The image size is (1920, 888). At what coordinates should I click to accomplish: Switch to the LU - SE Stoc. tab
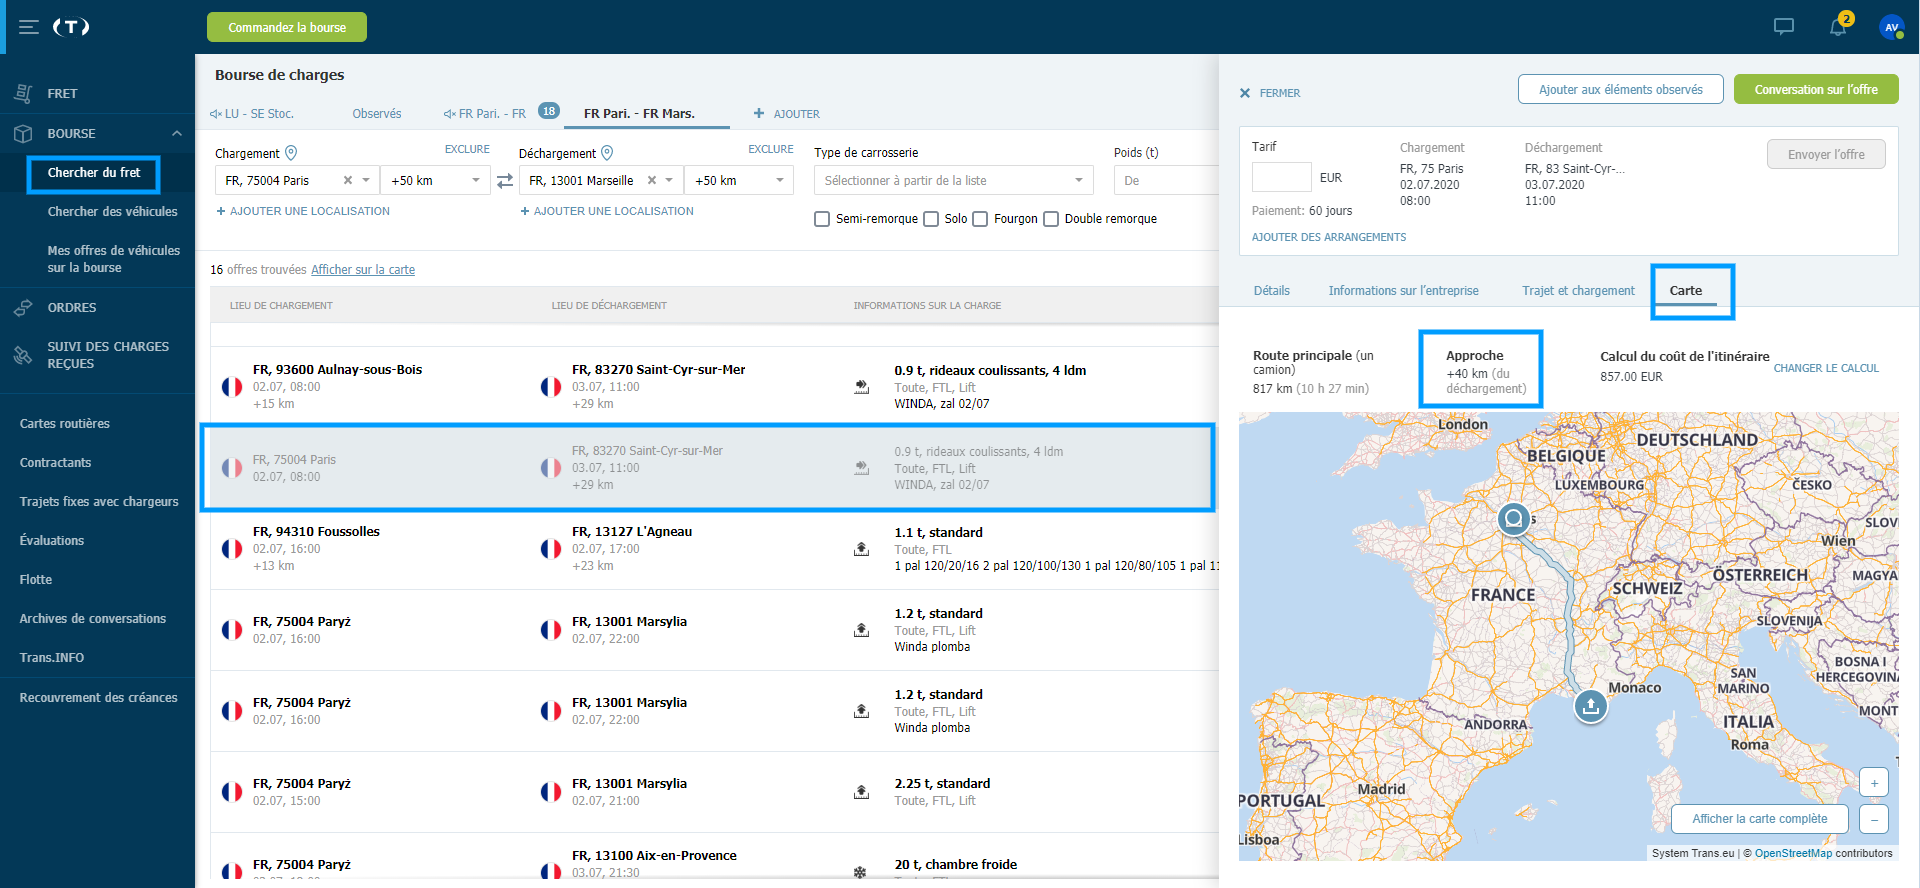click(x=252, y=114)
